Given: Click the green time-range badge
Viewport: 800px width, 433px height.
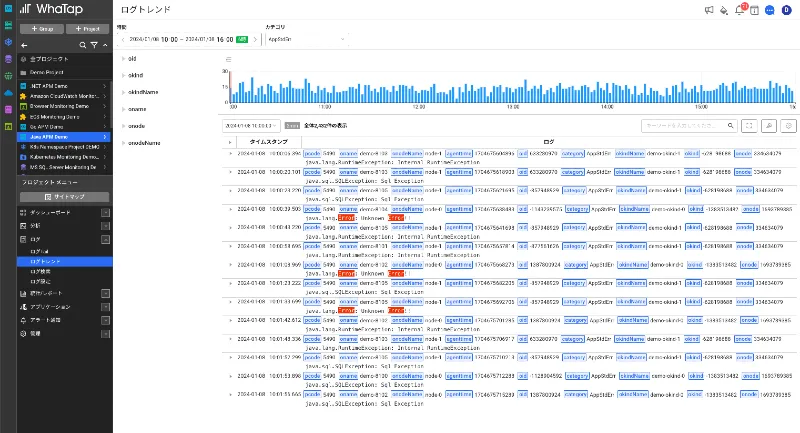Looking at the screenshot, I should click(x=242, y=39).
